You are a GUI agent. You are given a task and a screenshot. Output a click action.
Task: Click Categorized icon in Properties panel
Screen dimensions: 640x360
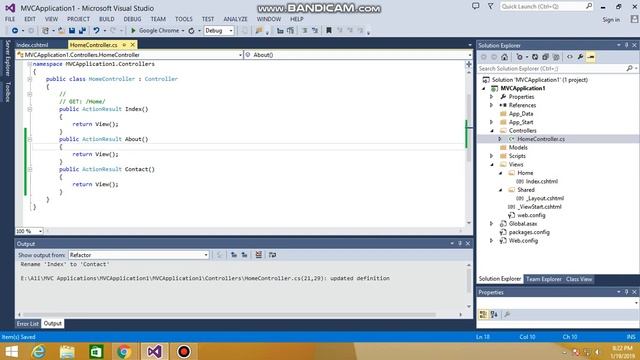pos(483,314)
